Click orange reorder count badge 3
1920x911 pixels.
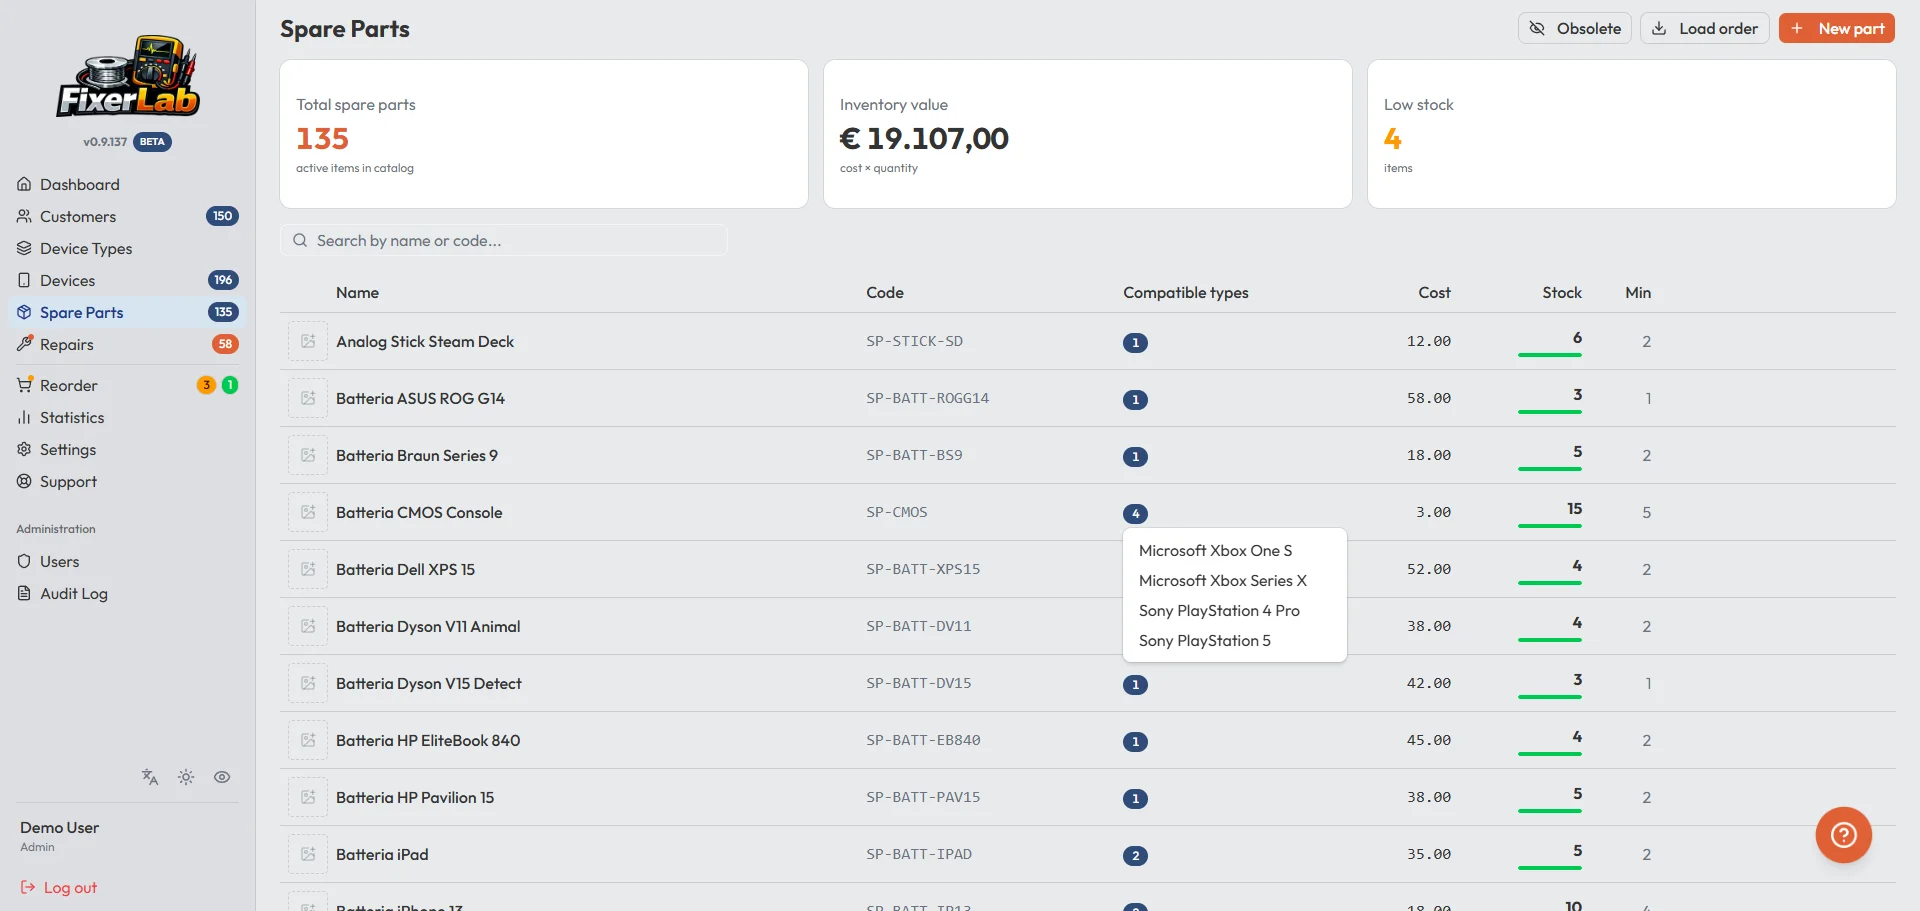point(206,385)
